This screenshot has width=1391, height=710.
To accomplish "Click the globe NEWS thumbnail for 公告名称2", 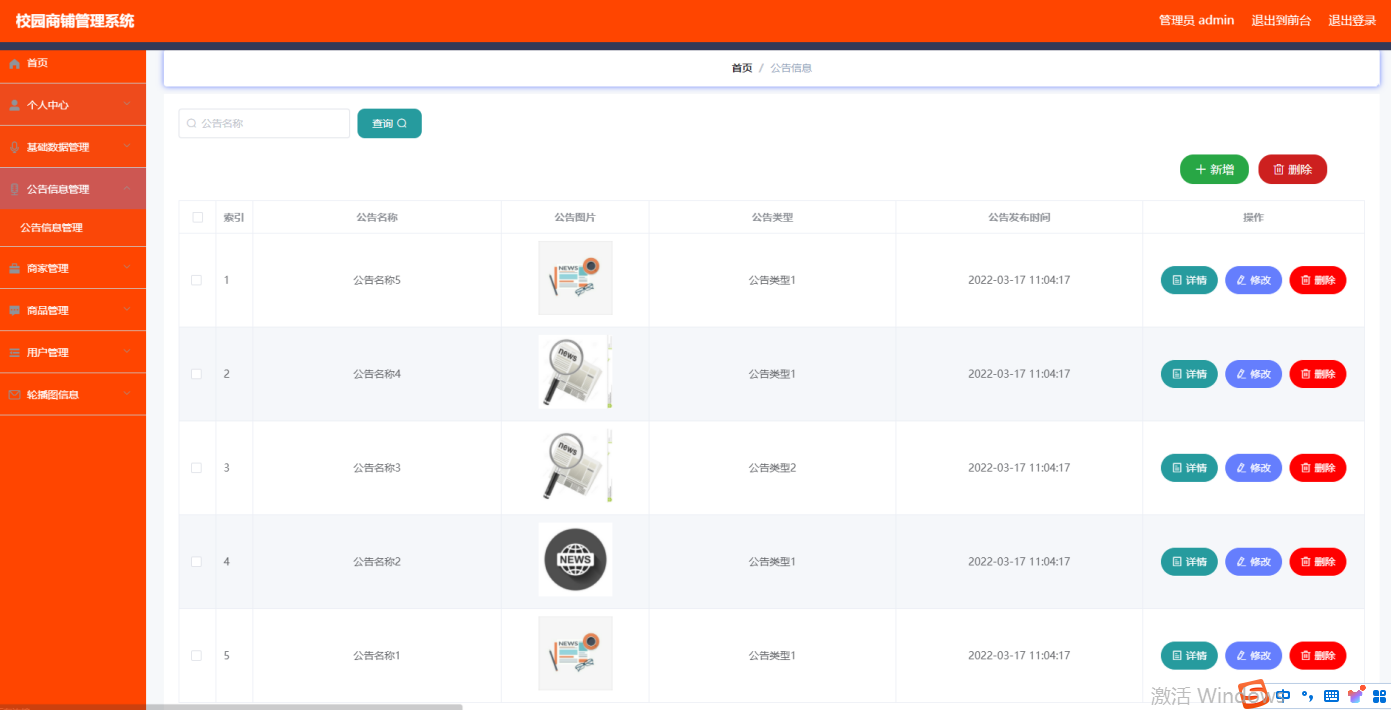I will click(x=575, y=560).
